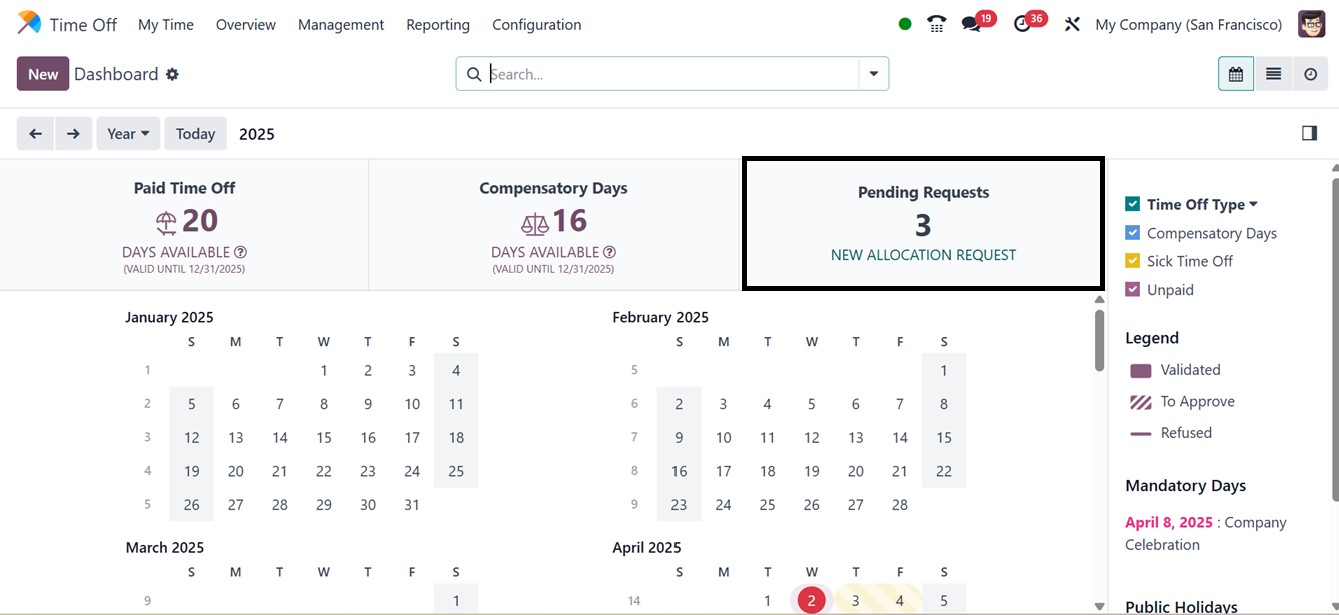This screenshot has height=615, width=1339.
Task: Click New Allocation Request link
Action: [x=923, y=255]
